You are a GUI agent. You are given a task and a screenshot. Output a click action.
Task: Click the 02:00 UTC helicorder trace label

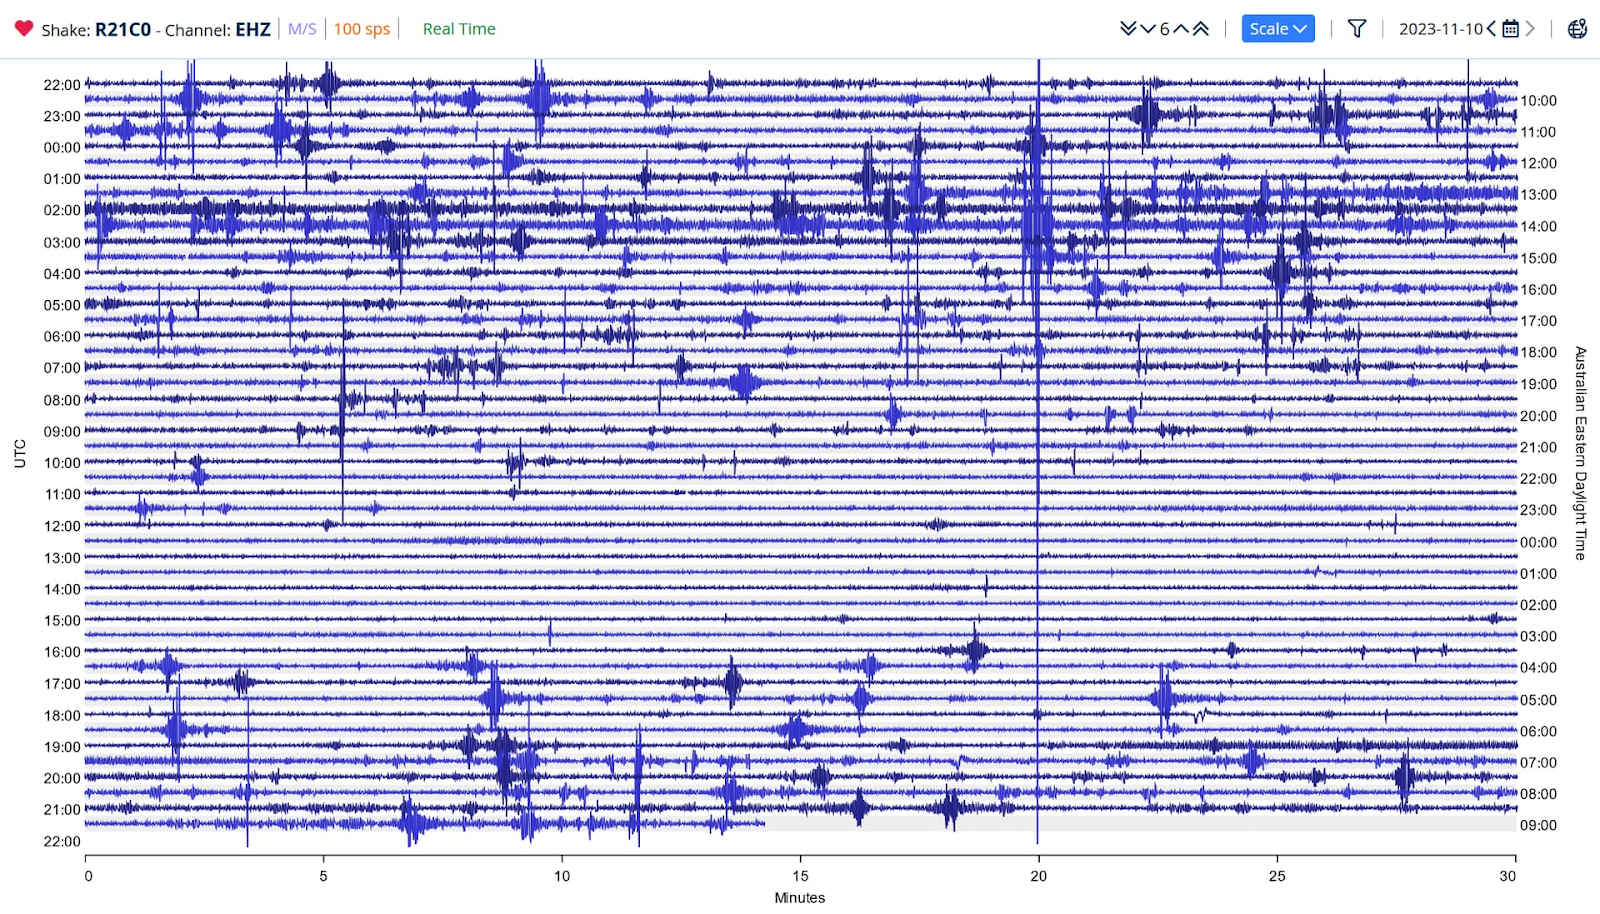coord(62,210)
